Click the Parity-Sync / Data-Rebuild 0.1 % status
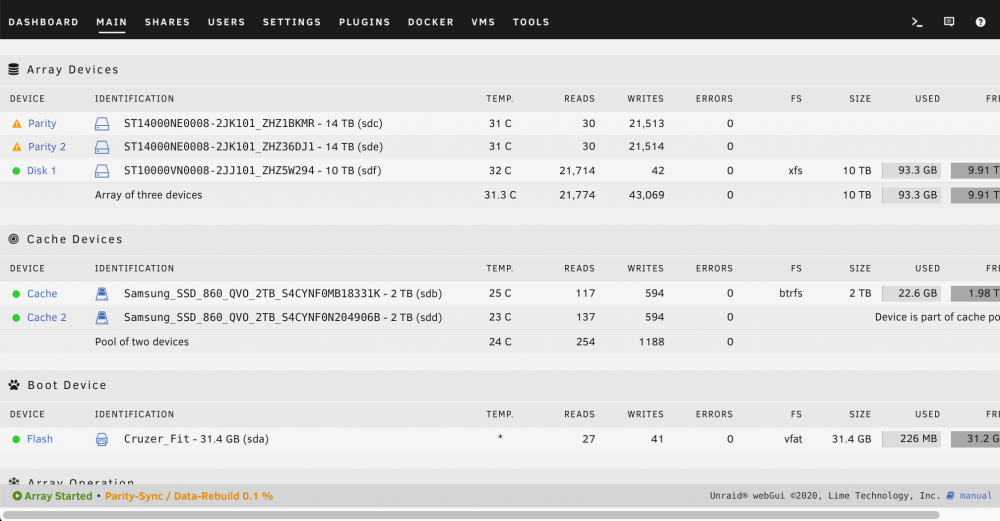Screen dimensions: 1000x521 189,495
